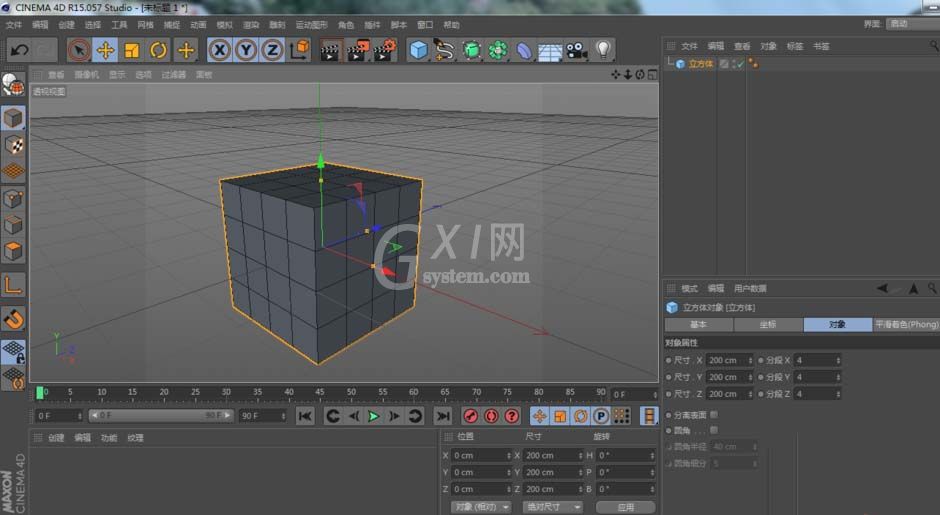Screen dimensions: 940x515
Task: Open the 运动图形 menu
Action: click(x=312, y=25)
